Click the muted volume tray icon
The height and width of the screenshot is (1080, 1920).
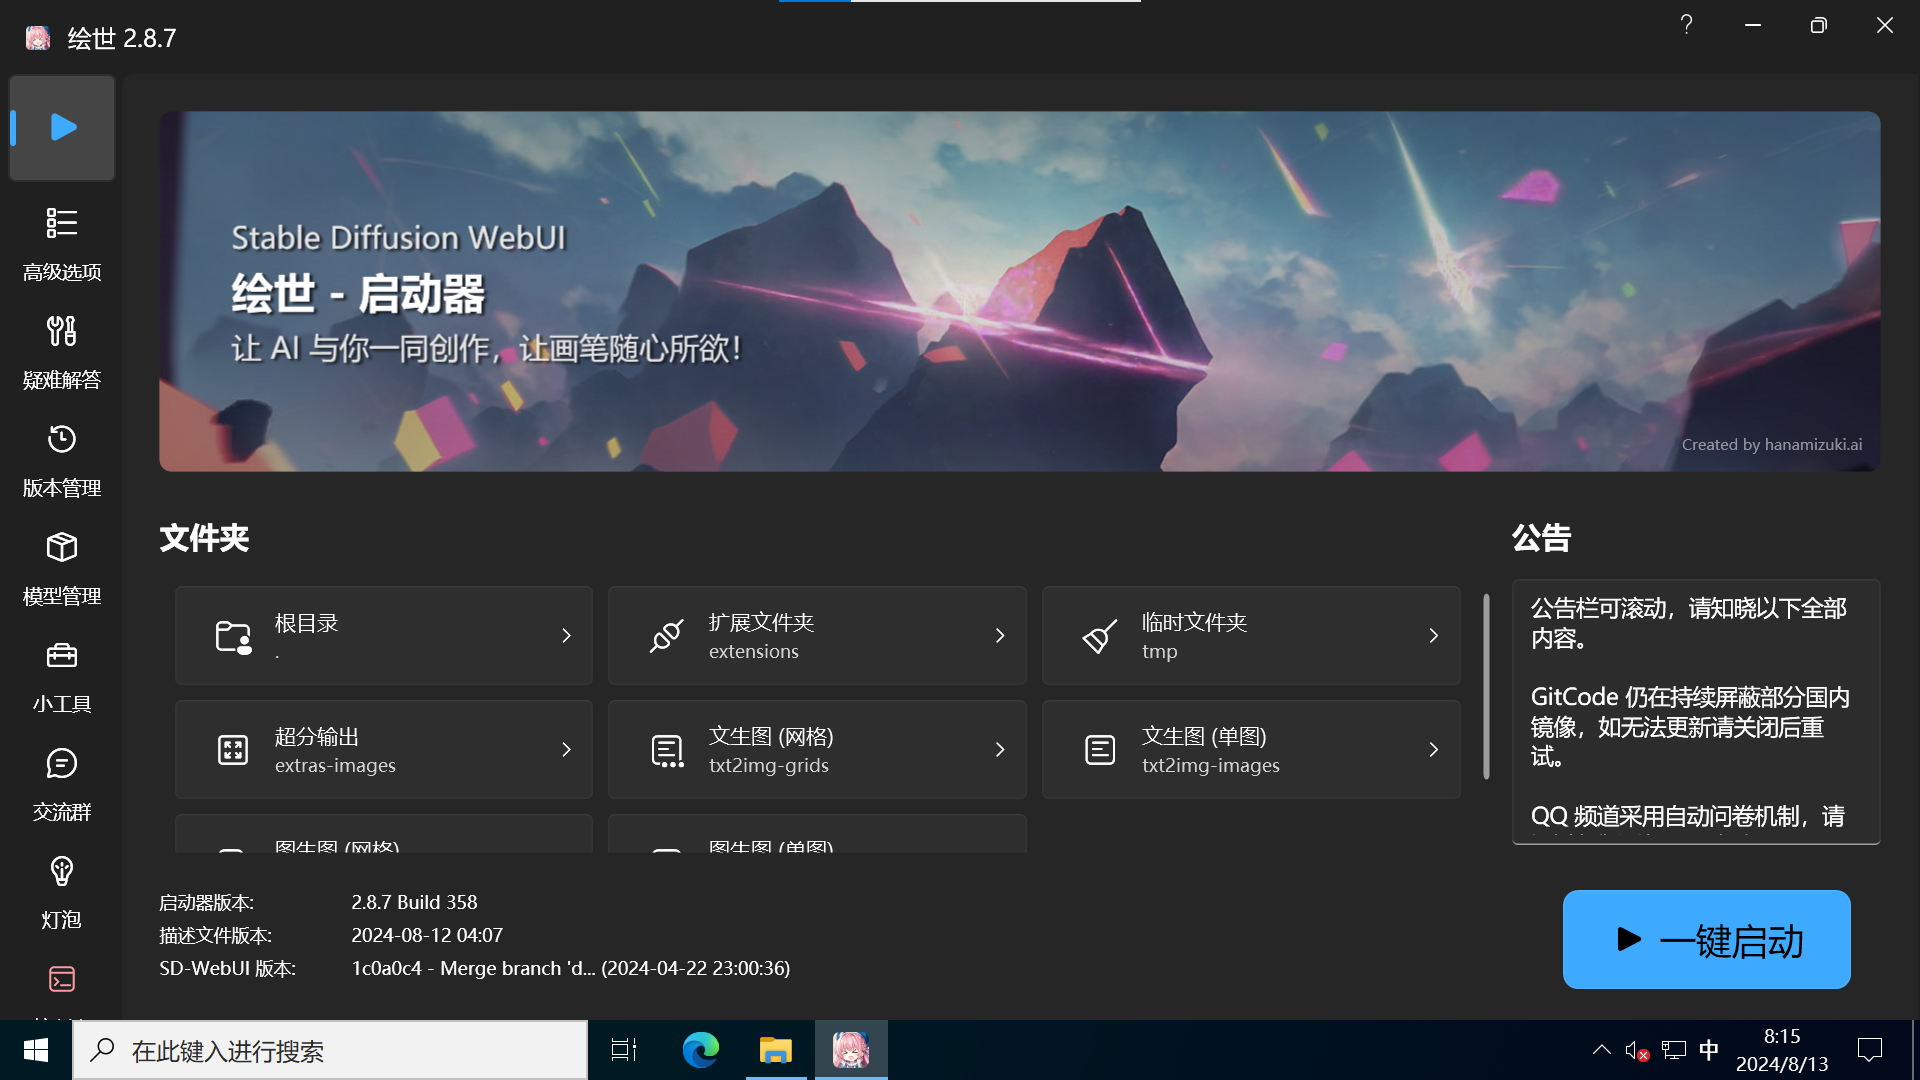[1637, 1050]
